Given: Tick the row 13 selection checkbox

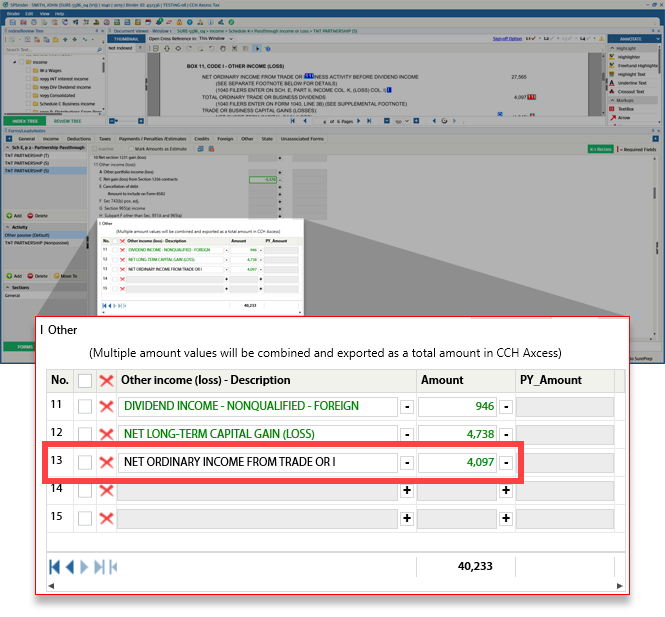Looking at the screenshot, I should click(85, 462).
